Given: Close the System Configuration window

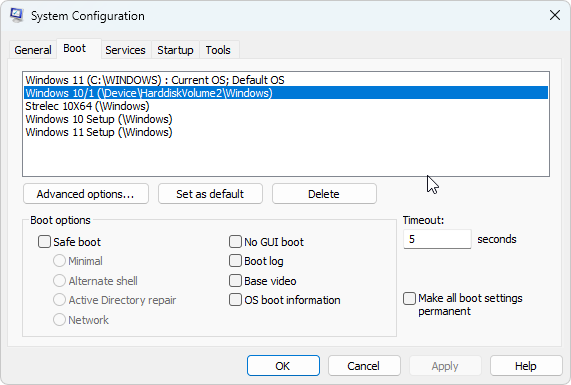Looking at the screenshot, I should point(555,15).
